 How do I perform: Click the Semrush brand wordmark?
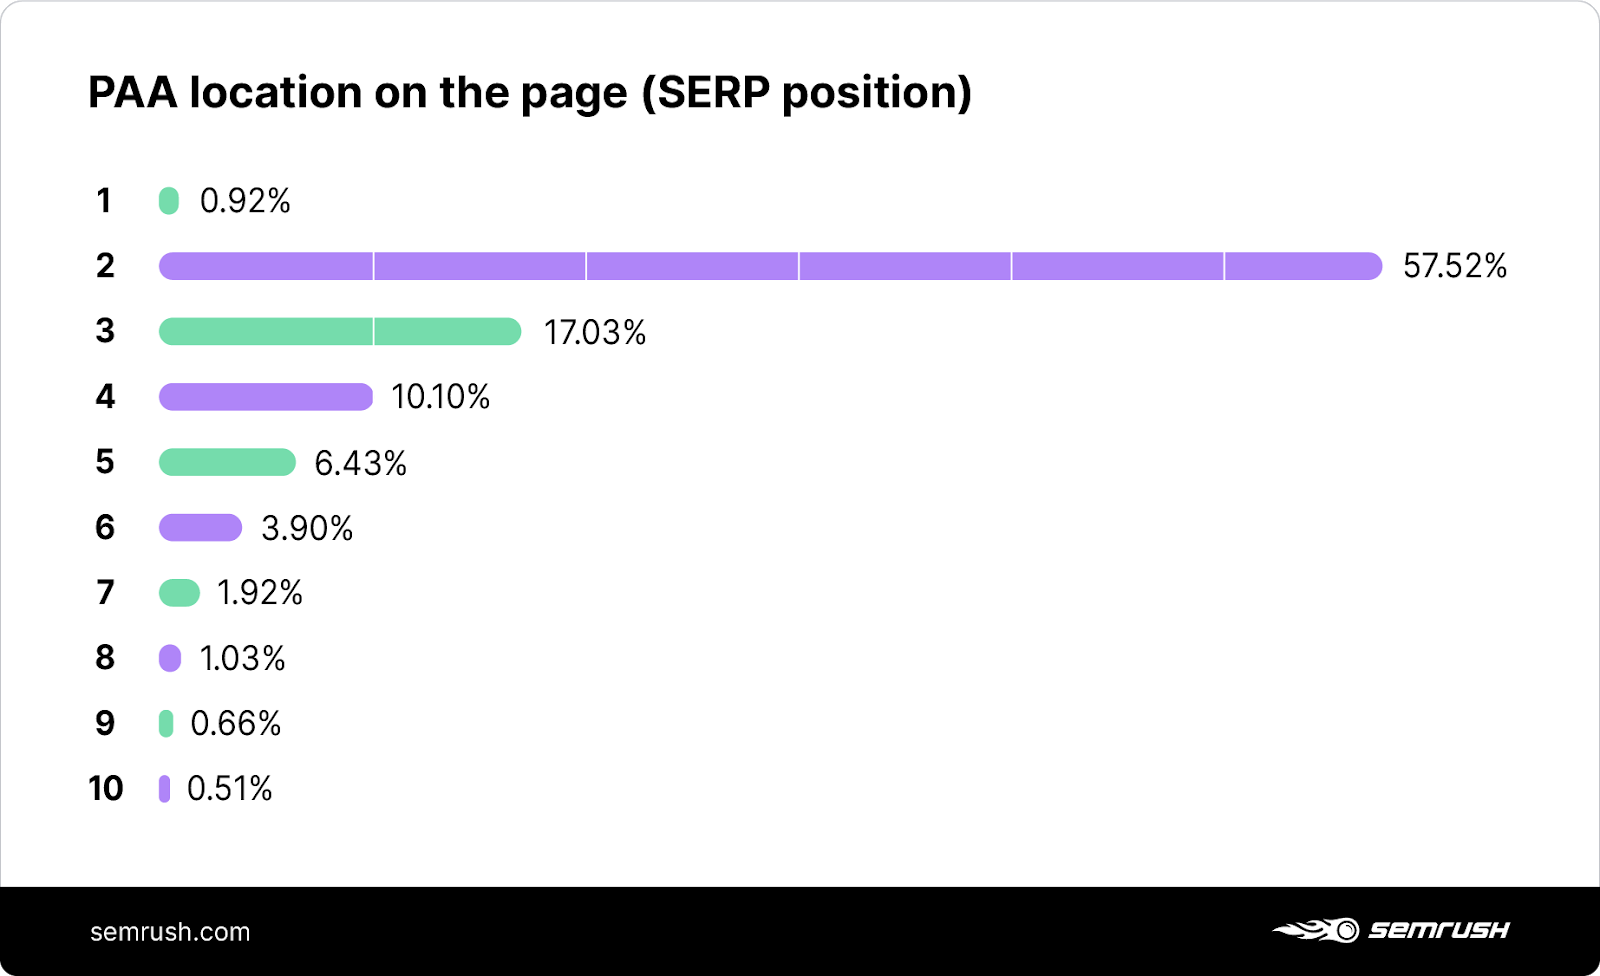[x=1438, y=930]
